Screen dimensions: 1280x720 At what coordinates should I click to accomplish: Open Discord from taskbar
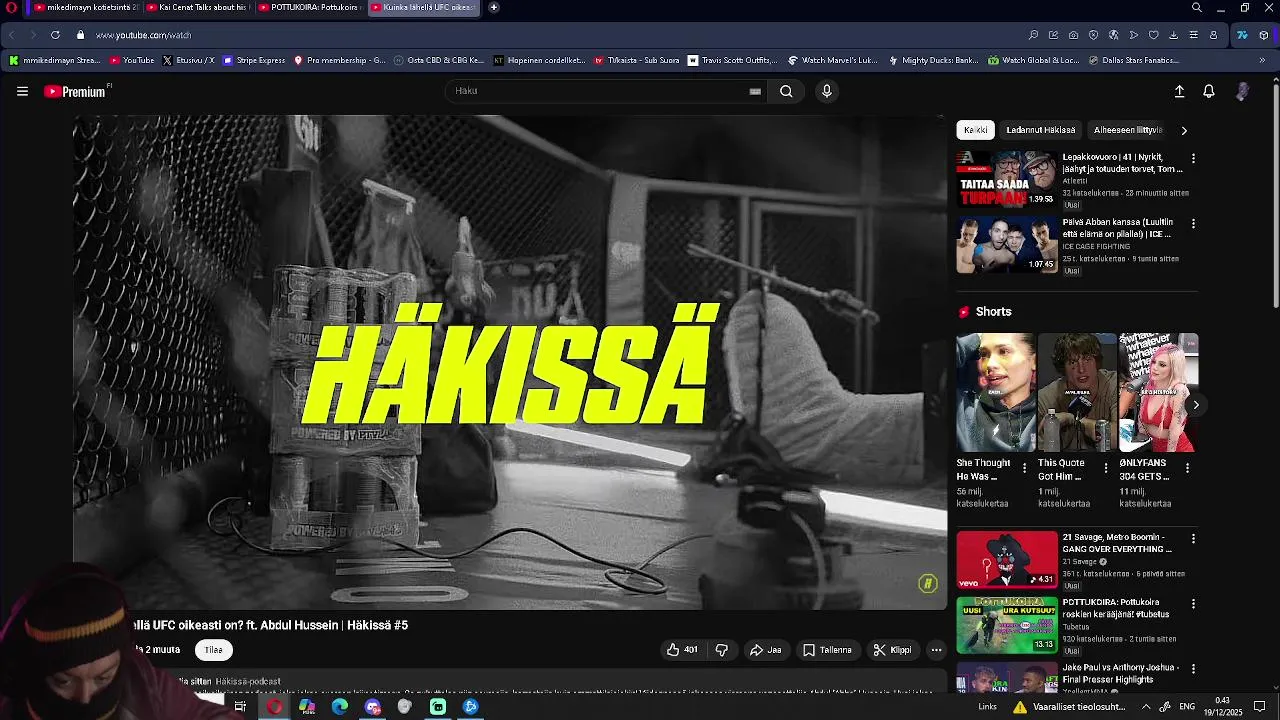tap(373, 707)
